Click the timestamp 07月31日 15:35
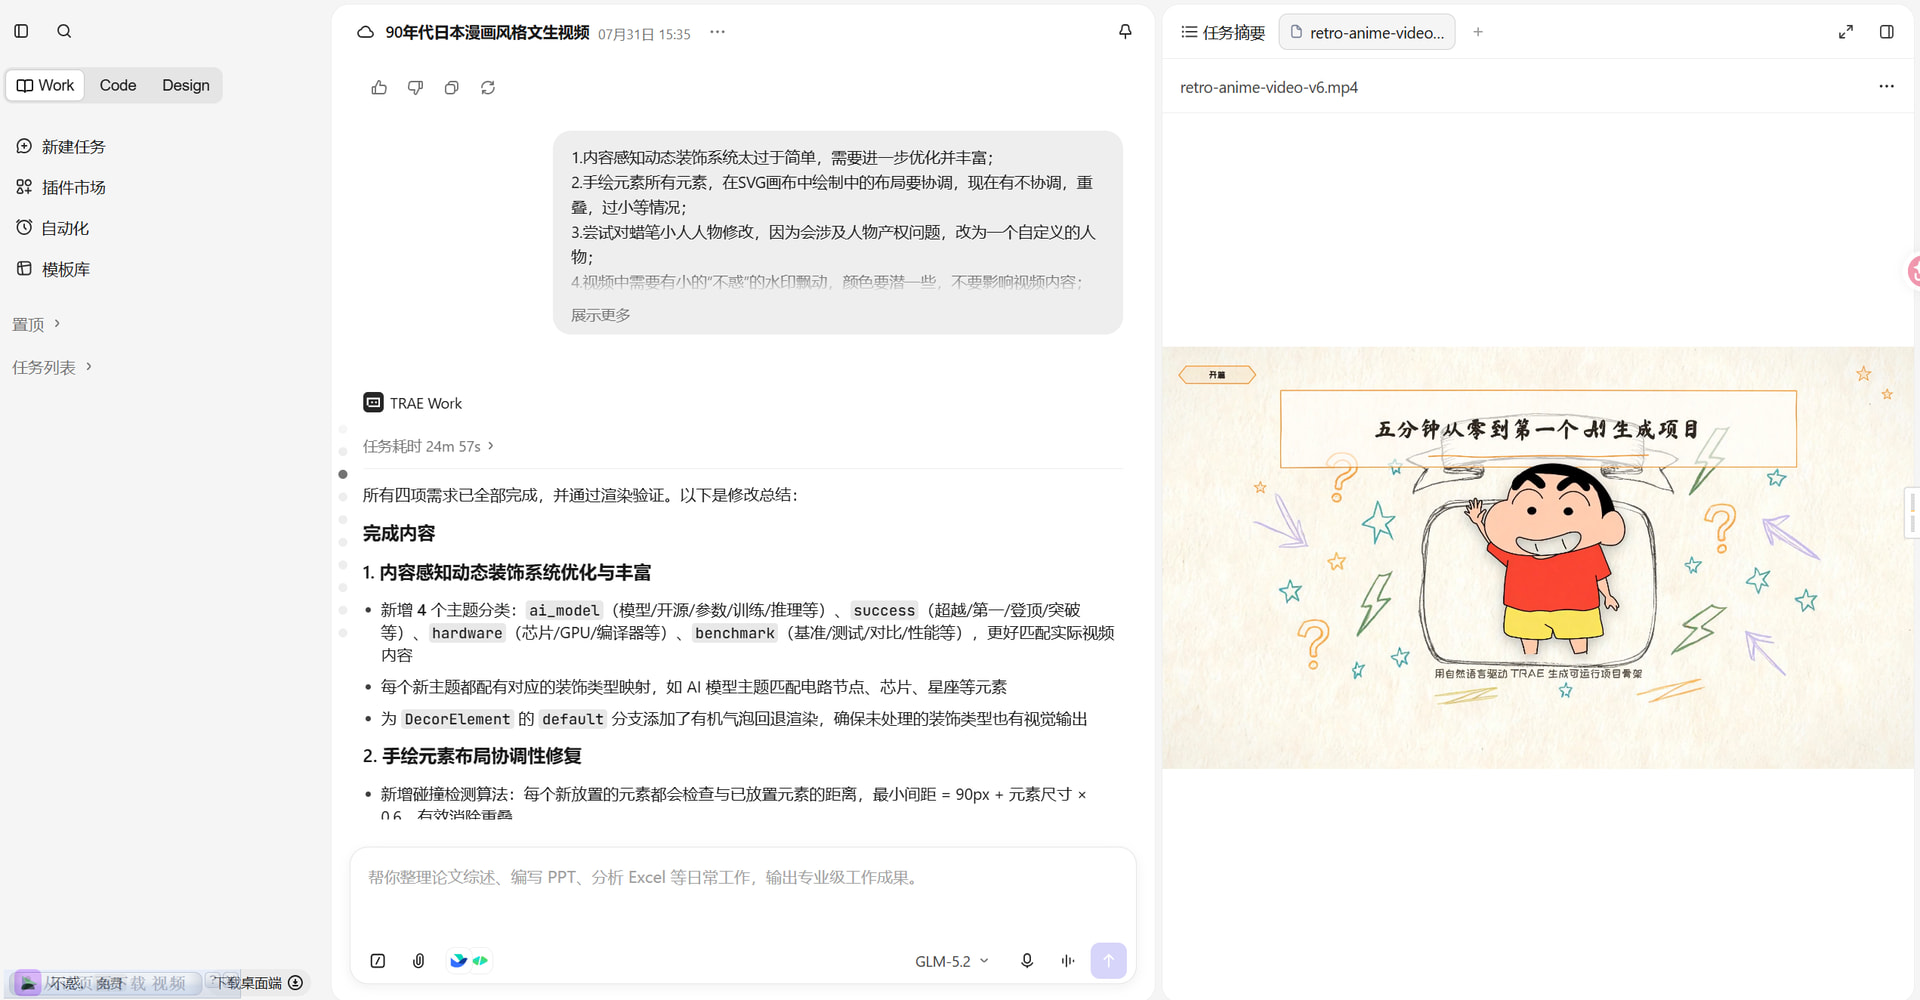The height and width of the screenshot is (1000, 1920). 644,34
